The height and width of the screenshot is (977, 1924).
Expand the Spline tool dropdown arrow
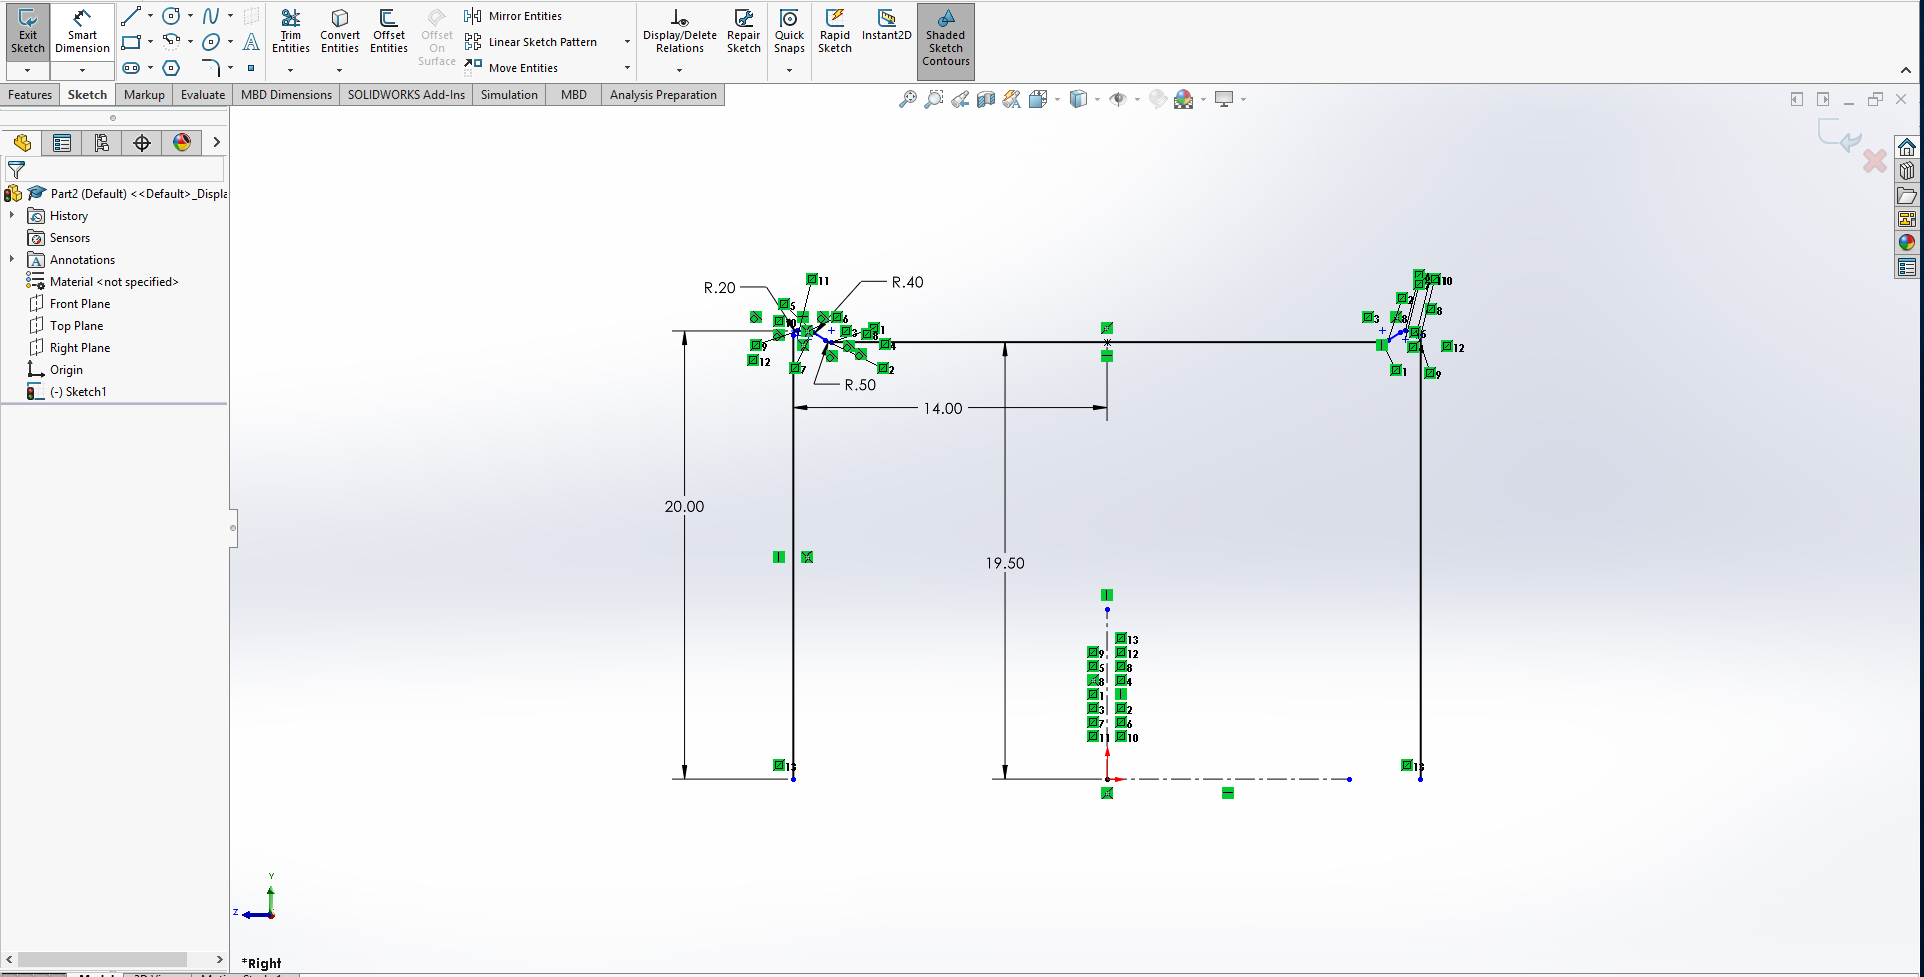click(230, 16)
